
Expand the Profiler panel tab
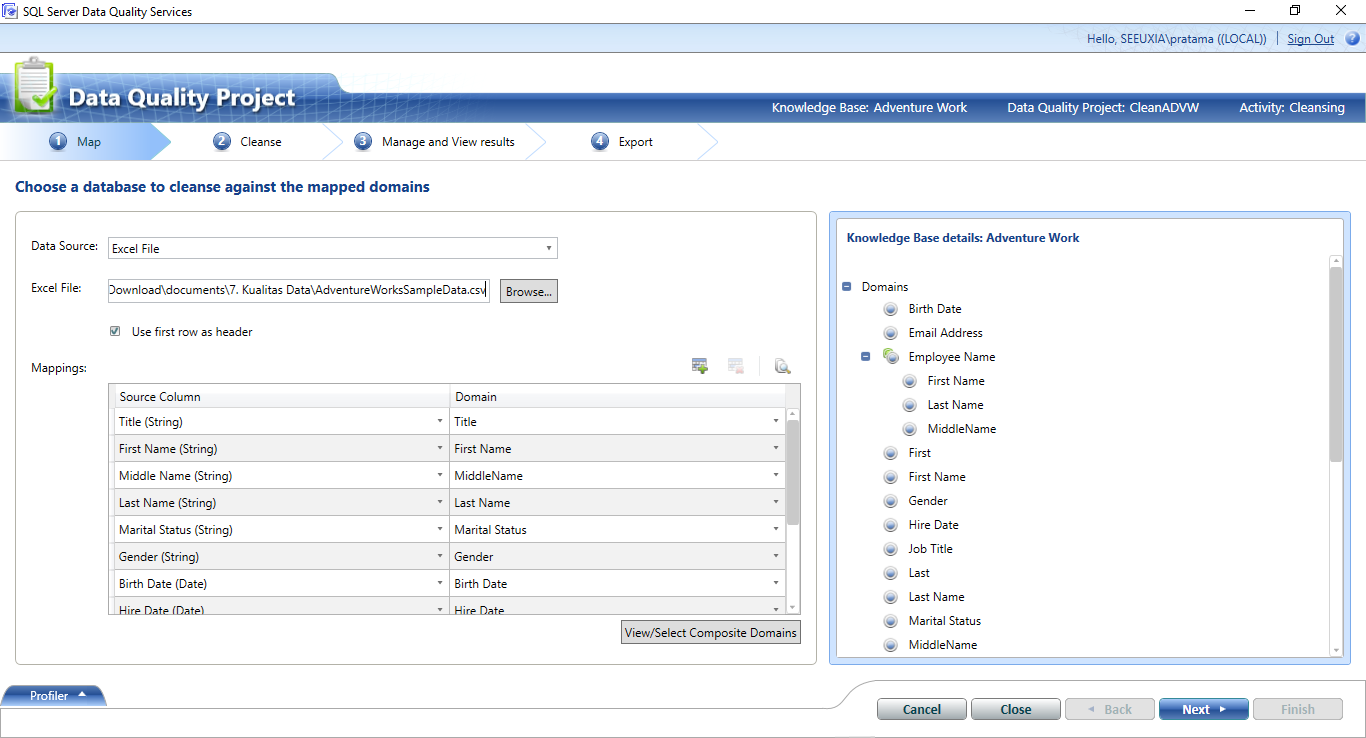[x=54, y=696]
